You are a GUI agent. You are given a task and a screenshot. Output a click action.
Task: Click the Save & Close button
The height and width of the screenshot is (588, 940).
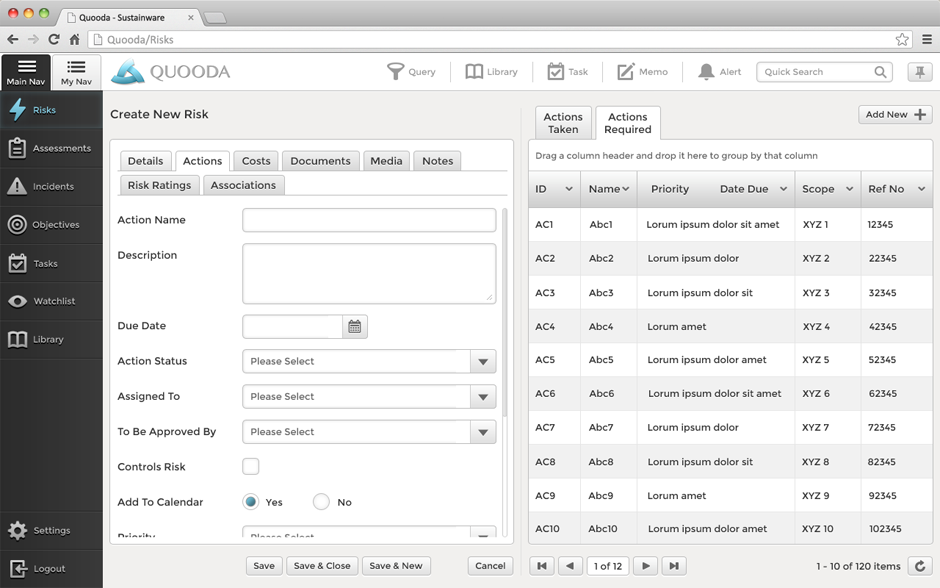pos(321,566)
